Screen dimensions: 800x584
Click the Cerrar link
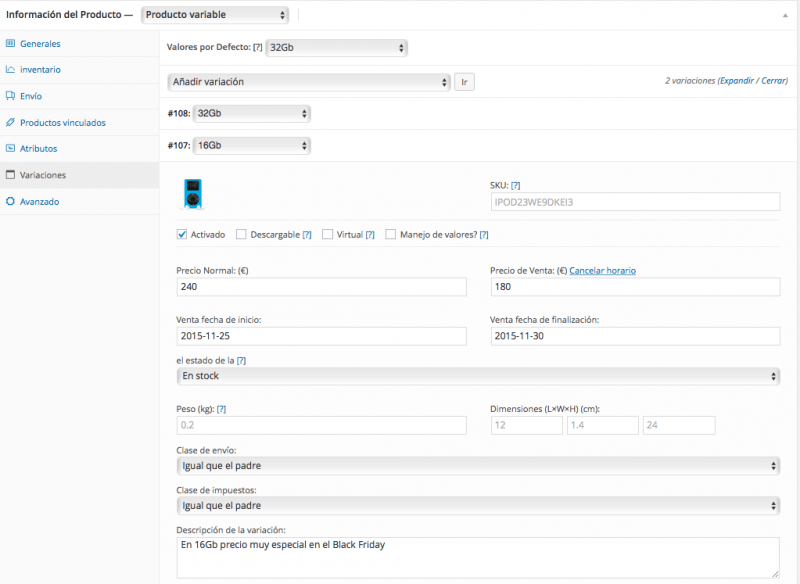[773, 81]
